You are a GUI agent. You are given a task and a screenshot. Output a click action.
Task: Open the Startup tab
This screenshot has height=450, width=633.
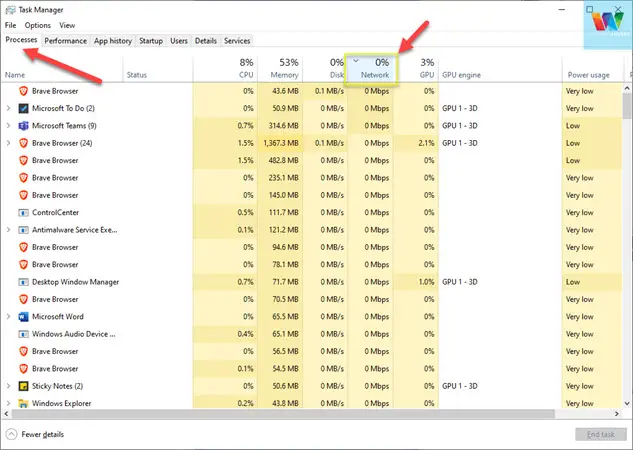coord(151,41)
